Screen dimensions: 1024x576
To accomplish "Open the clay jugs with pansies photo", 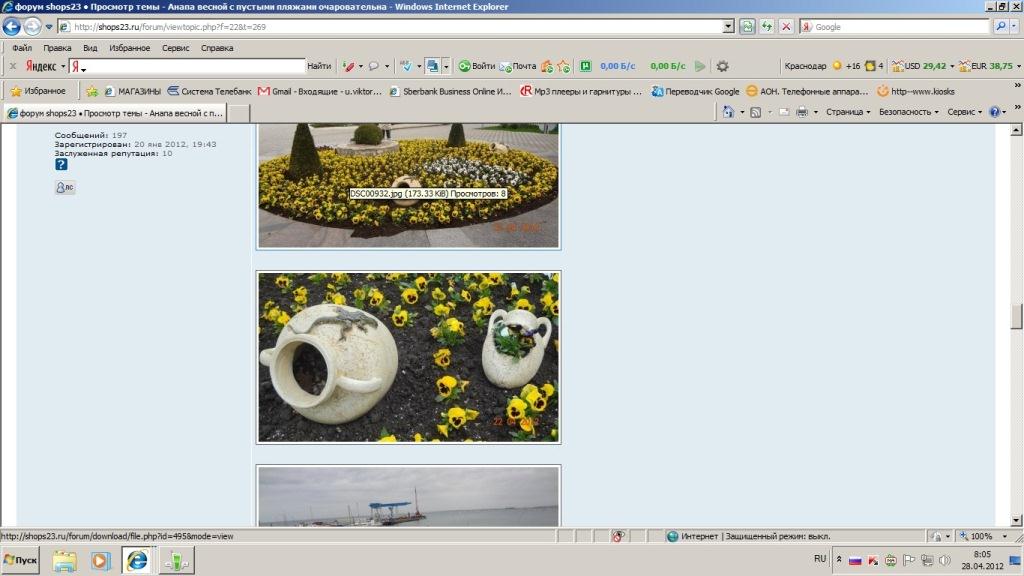I will 409,357.
